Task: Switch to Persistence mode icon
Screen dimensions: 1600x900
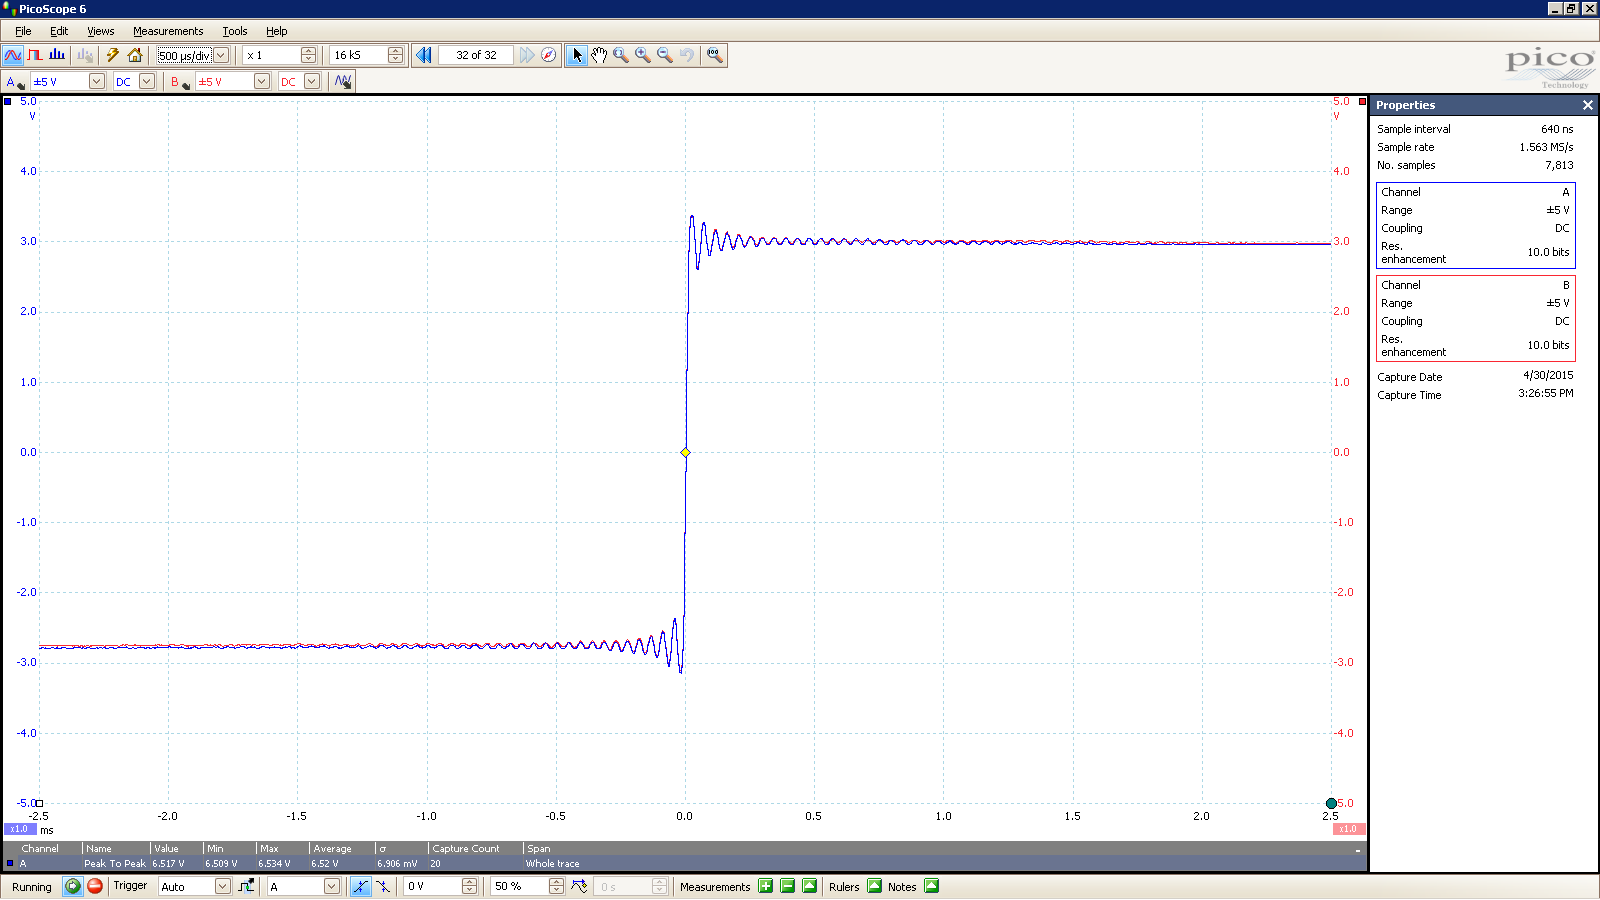Action: pyautogui.click(x=35, y=55)
